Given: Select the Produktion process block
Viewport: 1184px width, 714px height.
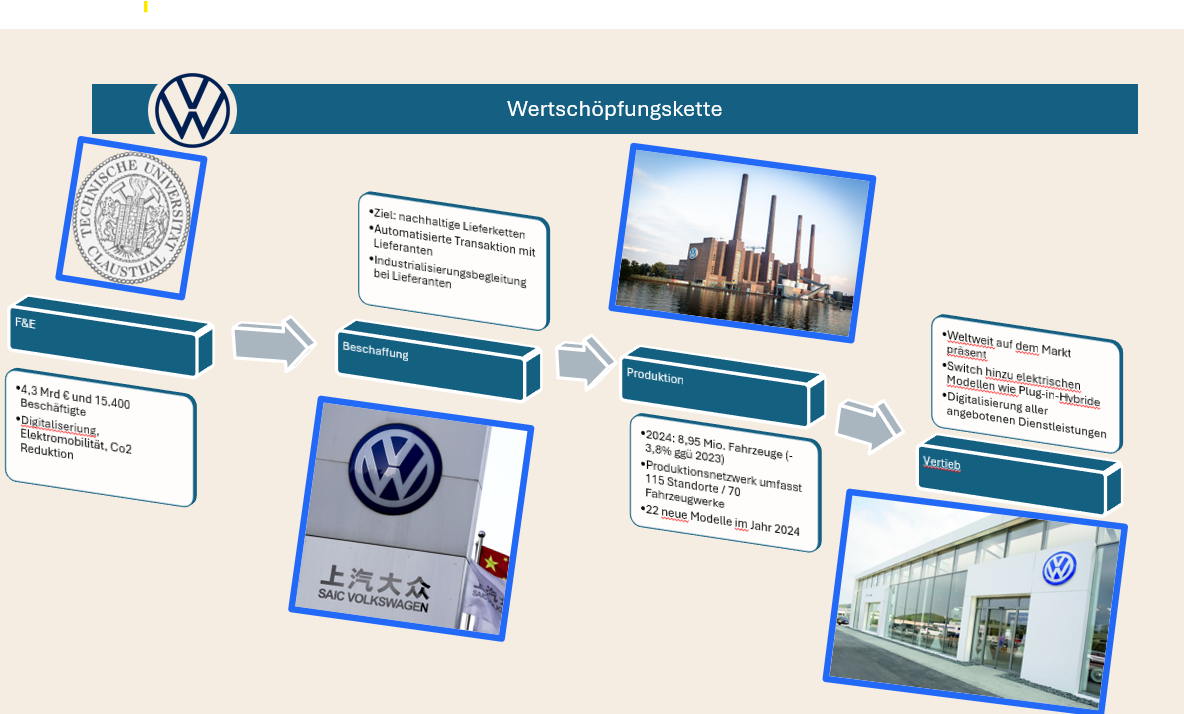Looking at the screenshot, I should pos(722,386).
